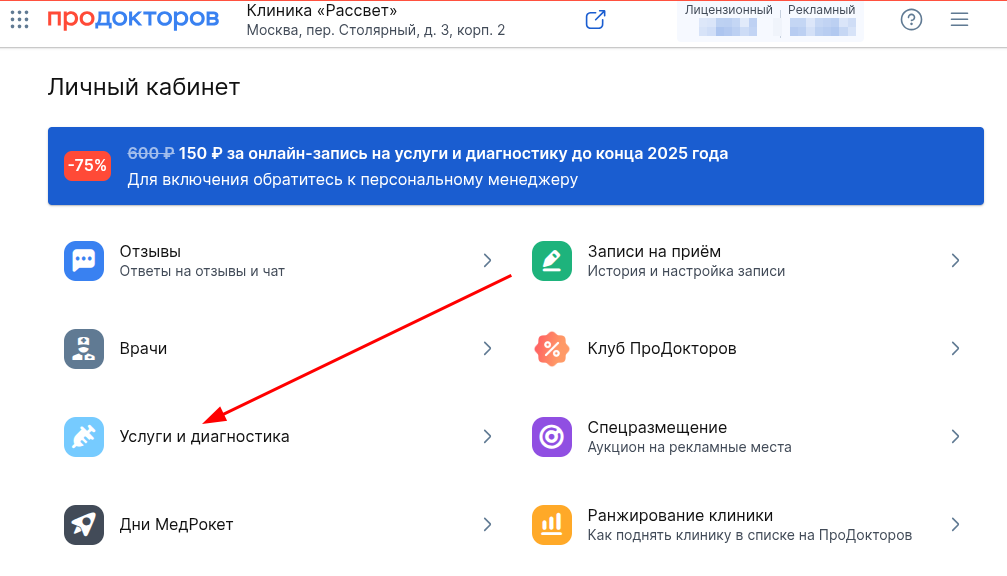1007x576 pixels.
Task: Click the Дни МедРокет rocket icon
Action: click(x=84, y=525)
